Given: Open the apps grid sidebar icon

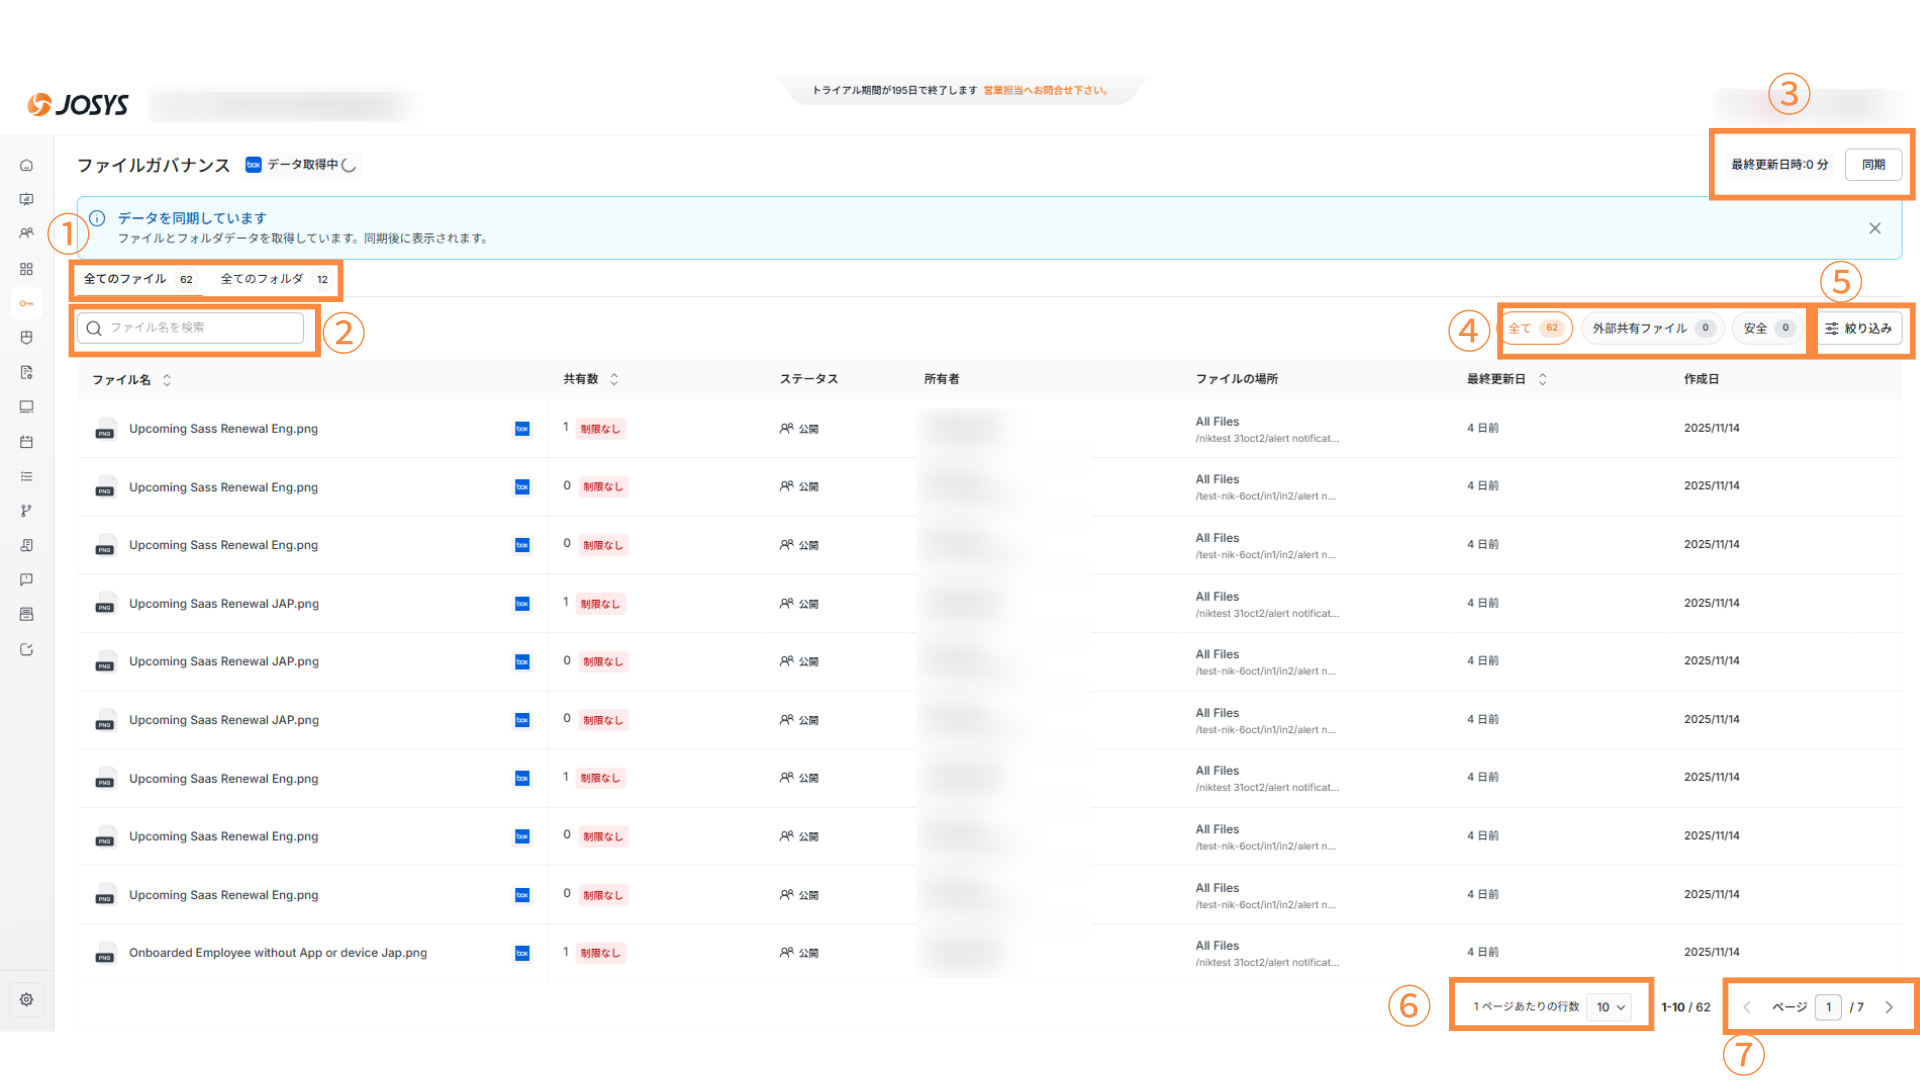Looking at the screenshot, I should pyautogui.click(x=27, y=269).
